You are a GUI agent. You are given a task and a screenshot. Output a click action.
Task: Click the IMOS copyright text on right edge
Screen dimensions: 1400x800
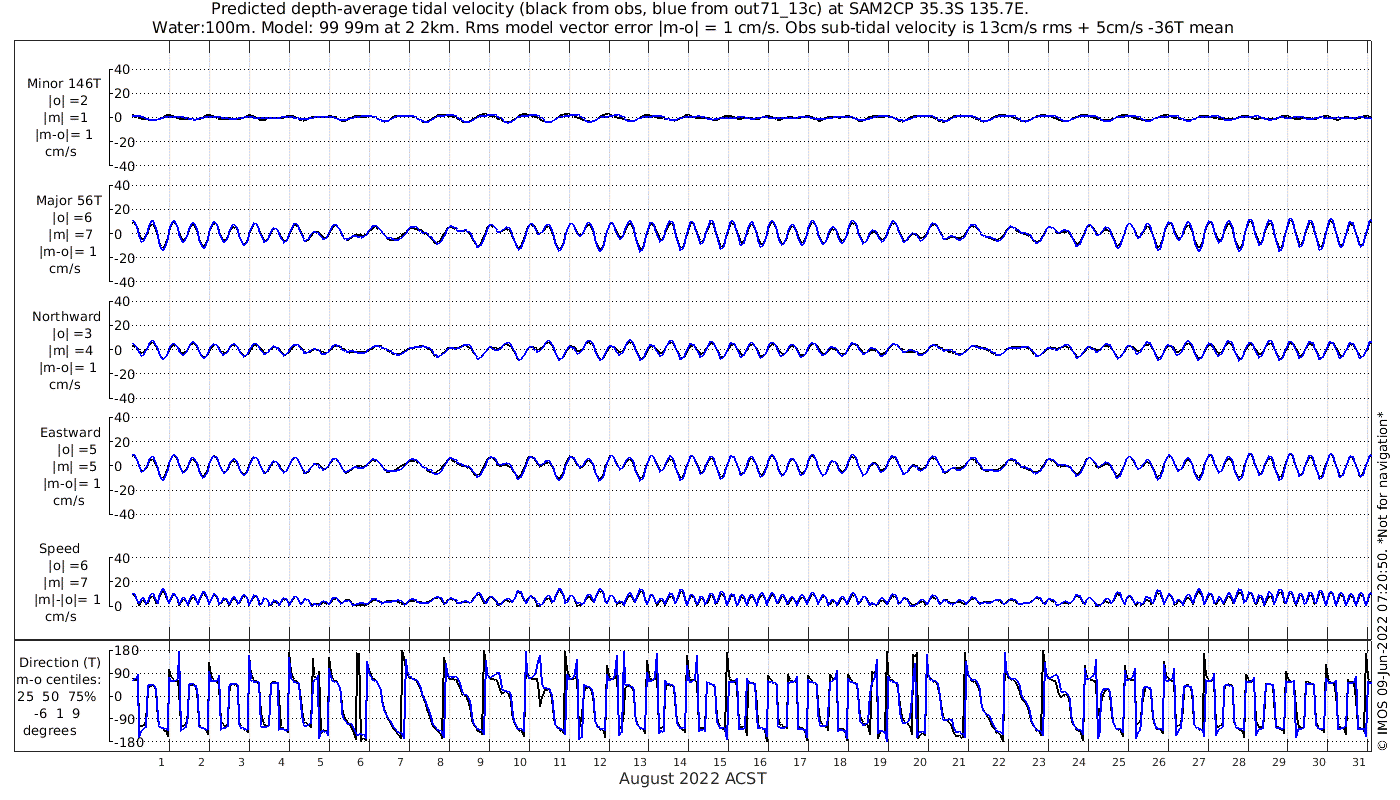[x=1382, y=580]
